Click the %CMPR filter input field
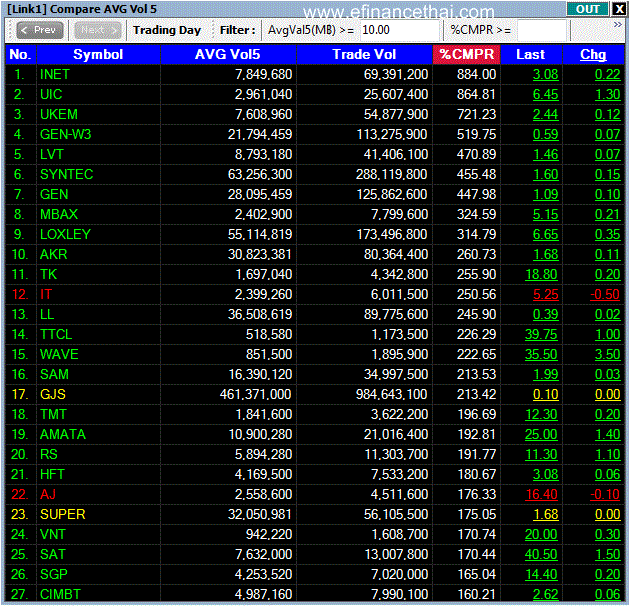The width and height of the screenshot is (630, 606). pos(542,30)
